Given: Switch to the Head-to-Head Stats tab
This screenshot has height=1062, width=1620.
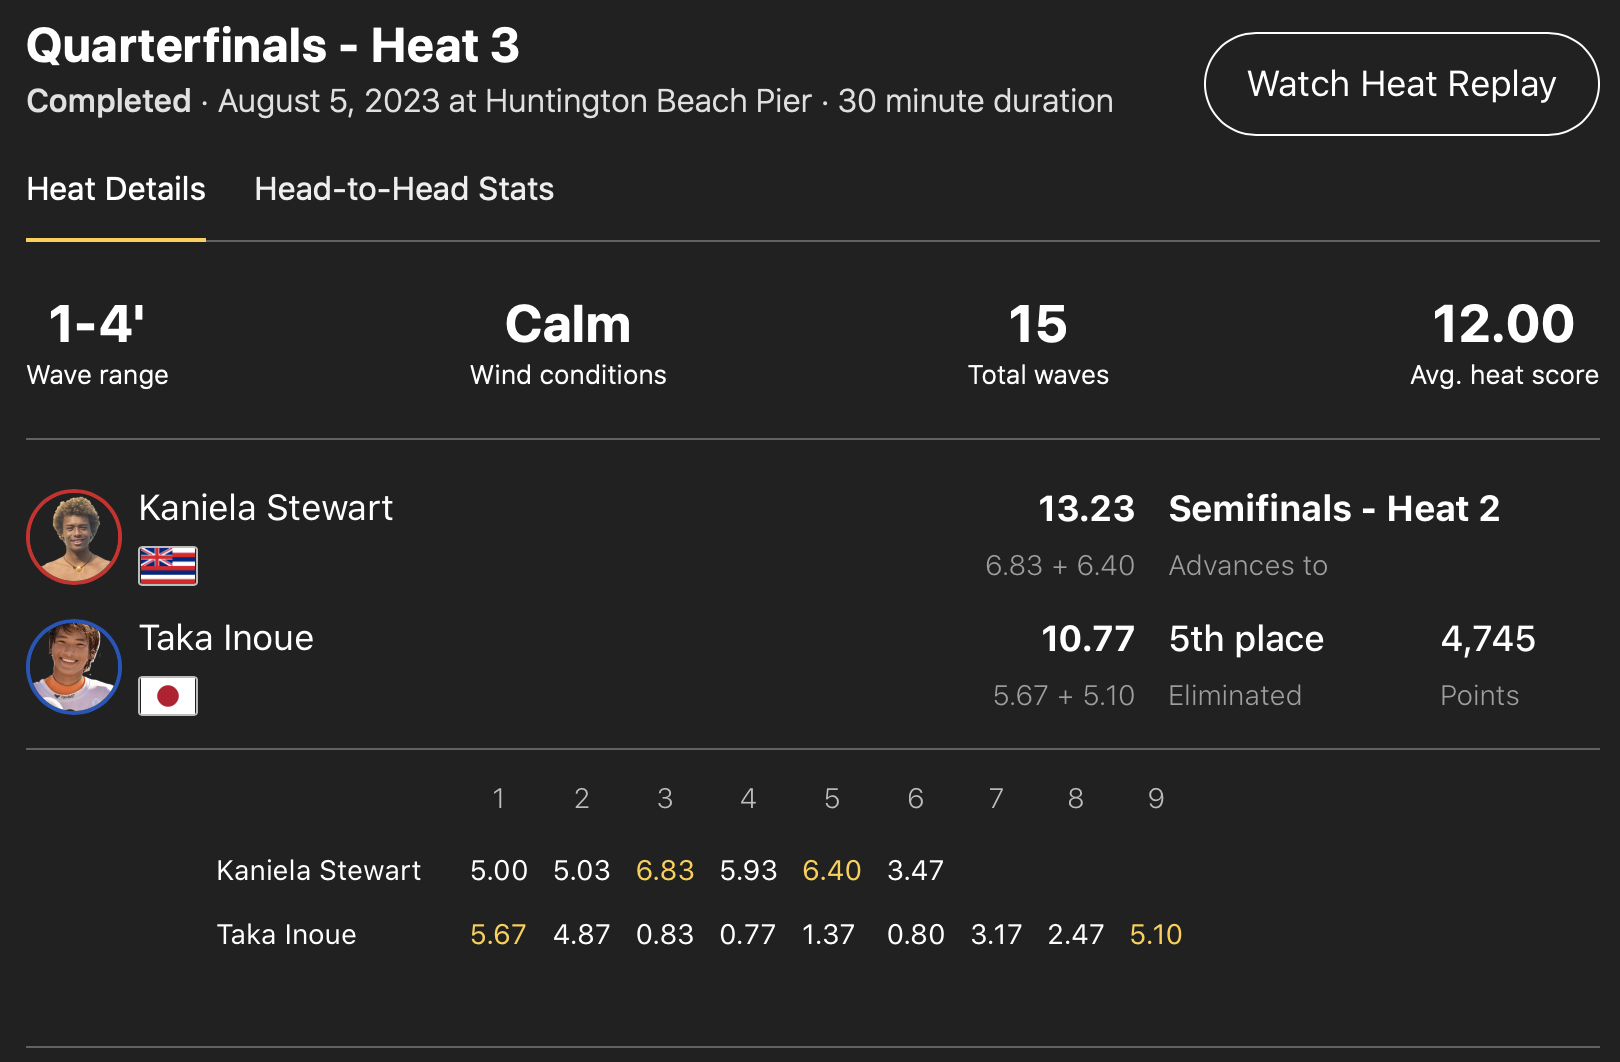Looking at the screenshot, I should coord(404,189).
